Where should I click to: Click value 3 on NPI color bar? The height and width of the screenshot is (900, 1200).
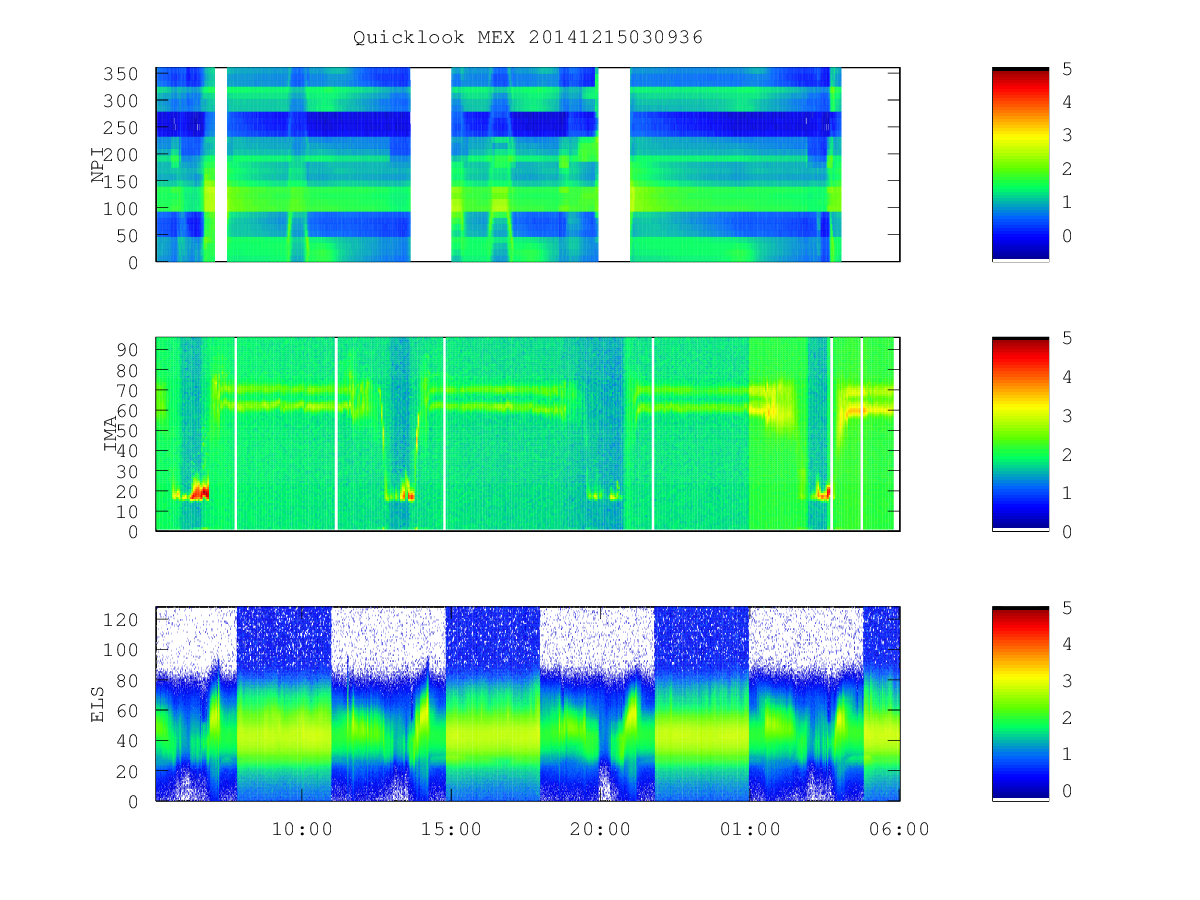tap(1067, 135)
